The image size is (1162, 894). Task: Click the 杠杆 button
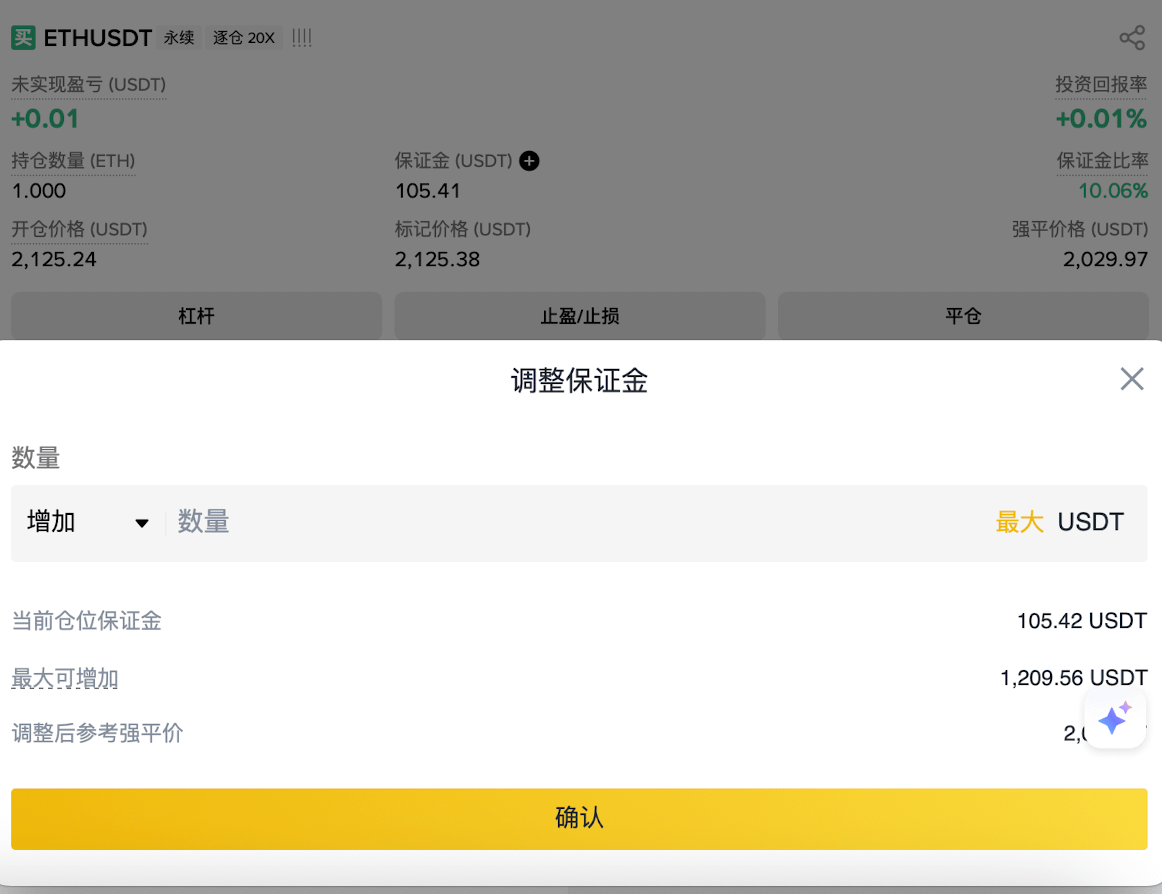(x=196, y=317)
